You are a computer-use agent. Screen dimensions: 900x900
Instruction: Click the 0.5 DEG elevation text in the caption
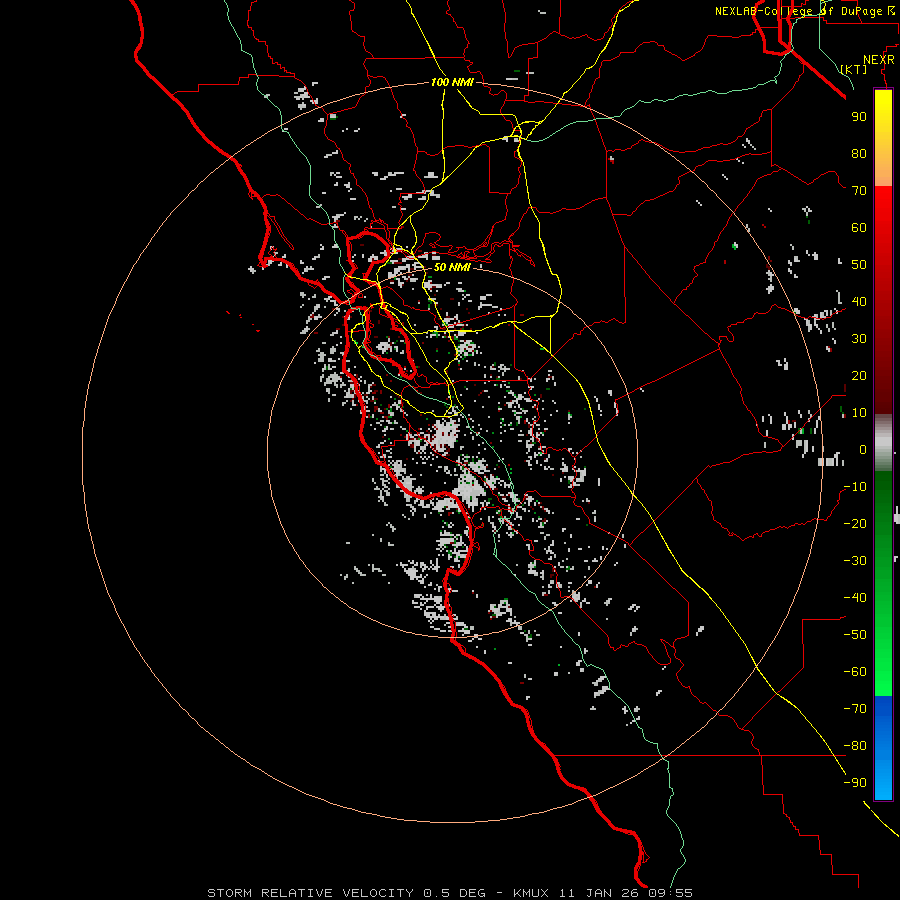coord(455,893)
